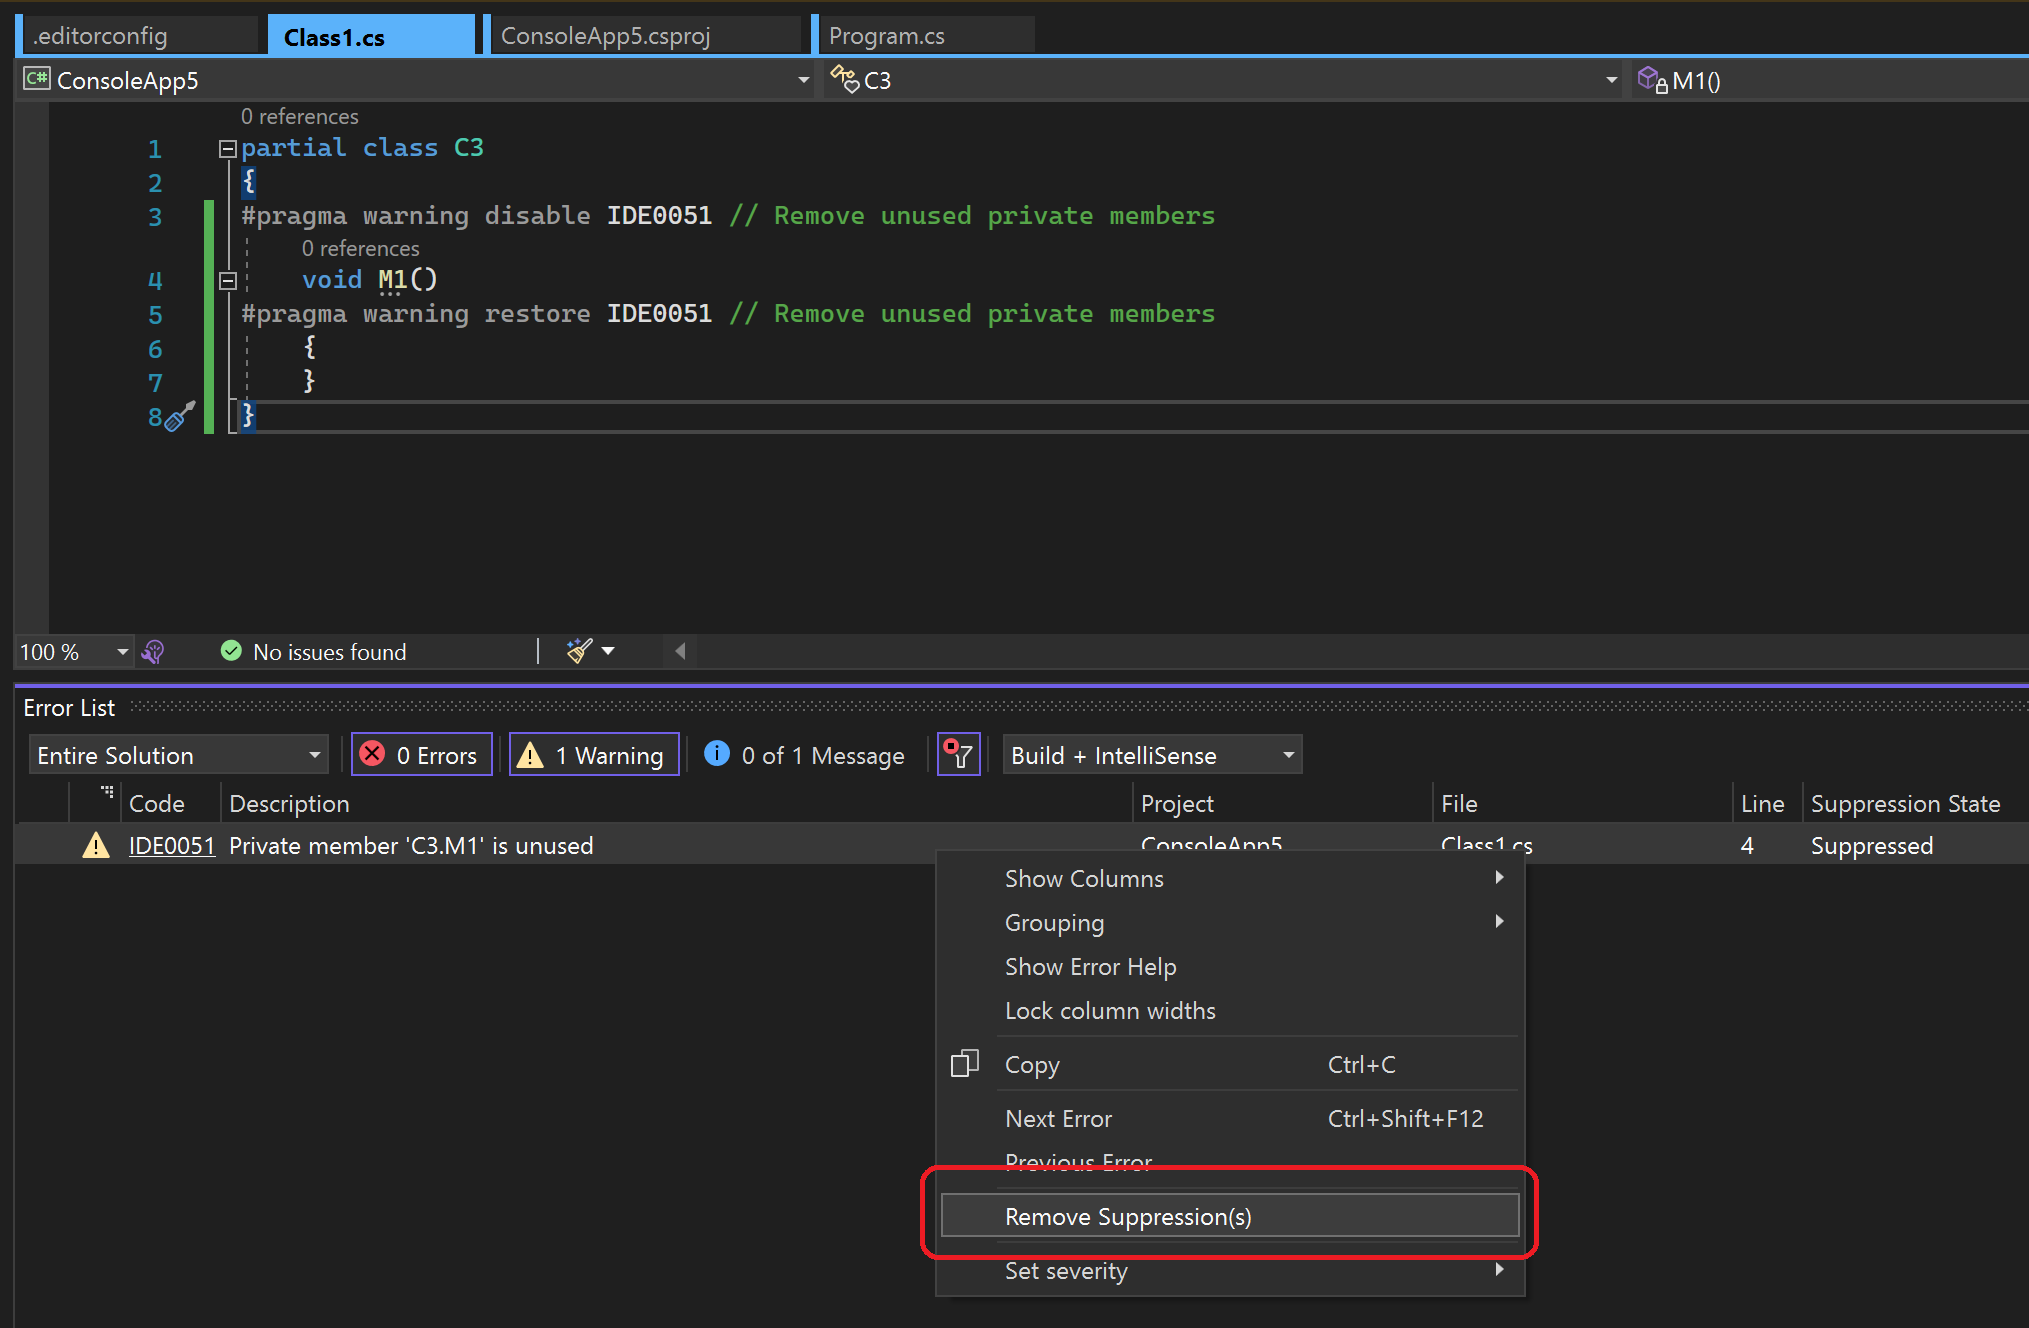Switch to the Program.cs tab
This screenshot has height=1328, width=2029.
[886, 36]
